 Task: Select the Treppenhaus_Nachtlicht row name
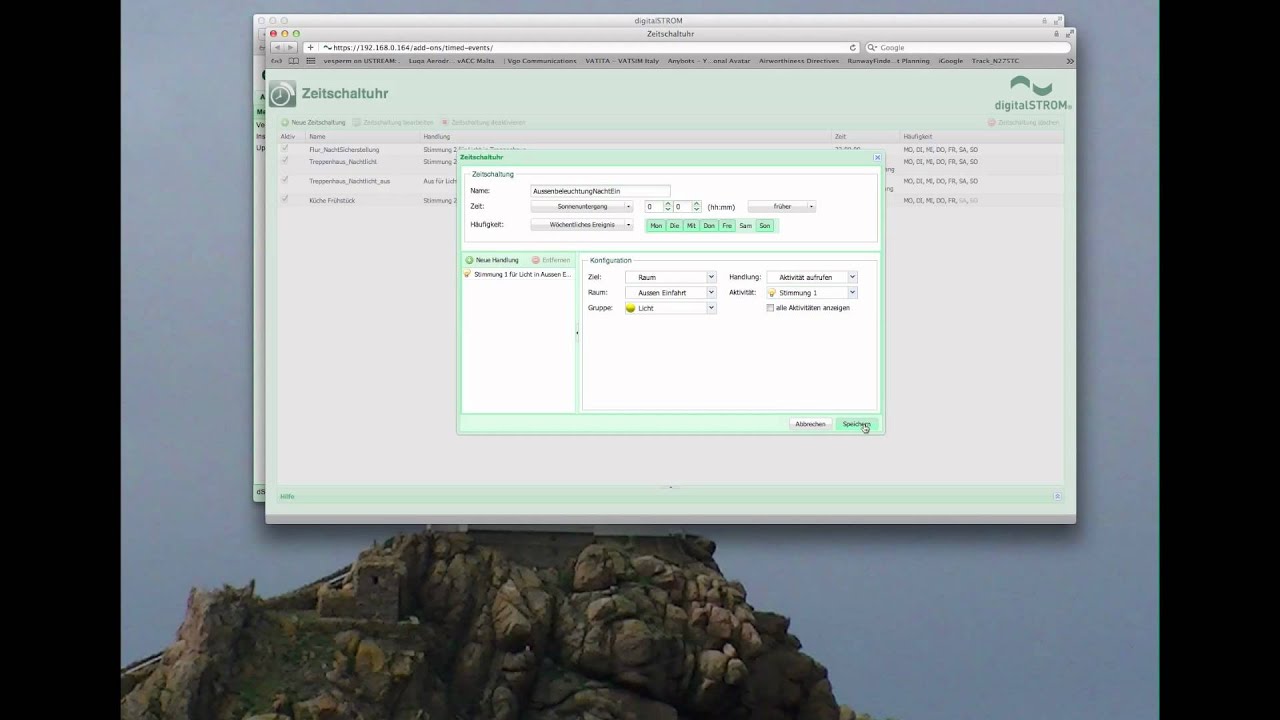coord(343,161)
